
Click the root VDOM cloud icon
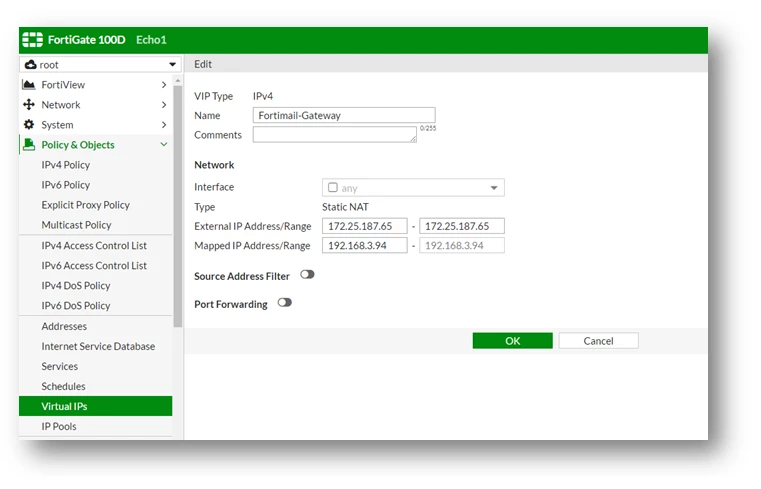(31, 65)
